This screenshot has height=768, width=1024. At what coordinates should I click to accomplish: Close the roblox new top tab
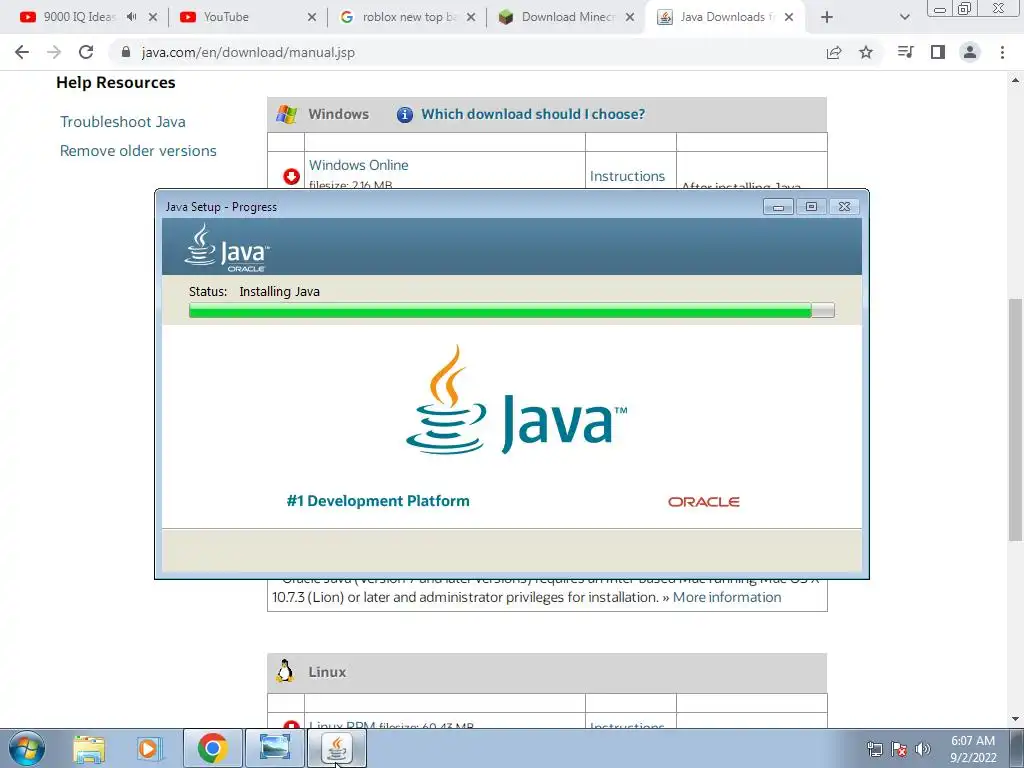(x=471, y=18)
